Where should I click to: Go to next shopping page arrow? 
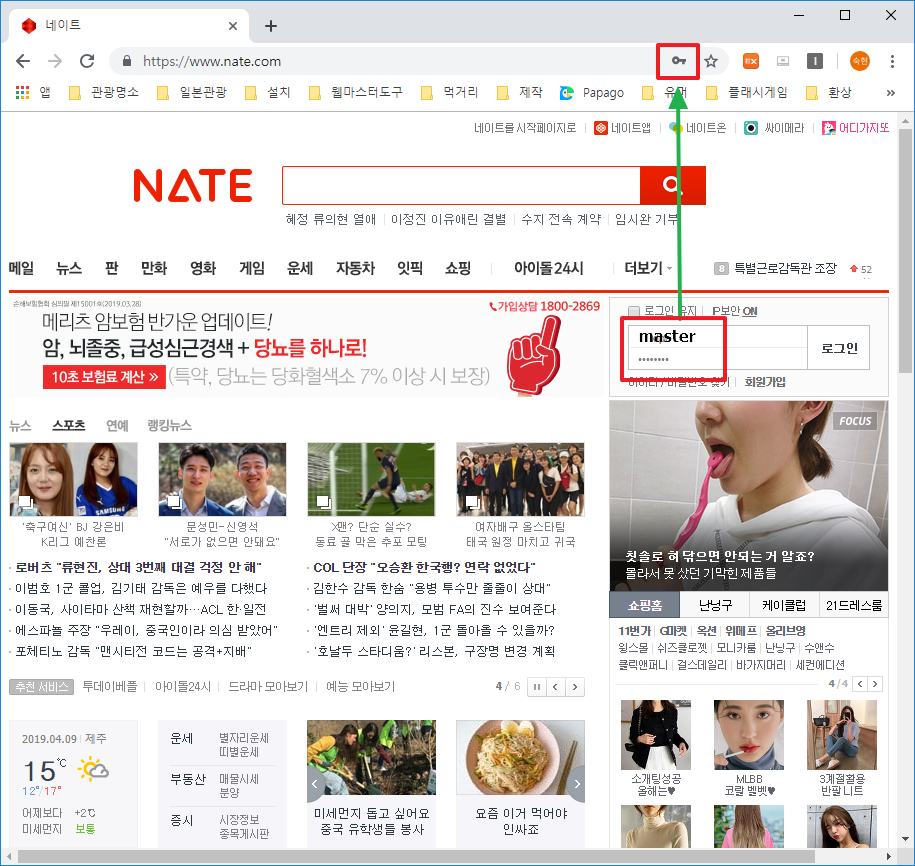(x=875, y=684)
